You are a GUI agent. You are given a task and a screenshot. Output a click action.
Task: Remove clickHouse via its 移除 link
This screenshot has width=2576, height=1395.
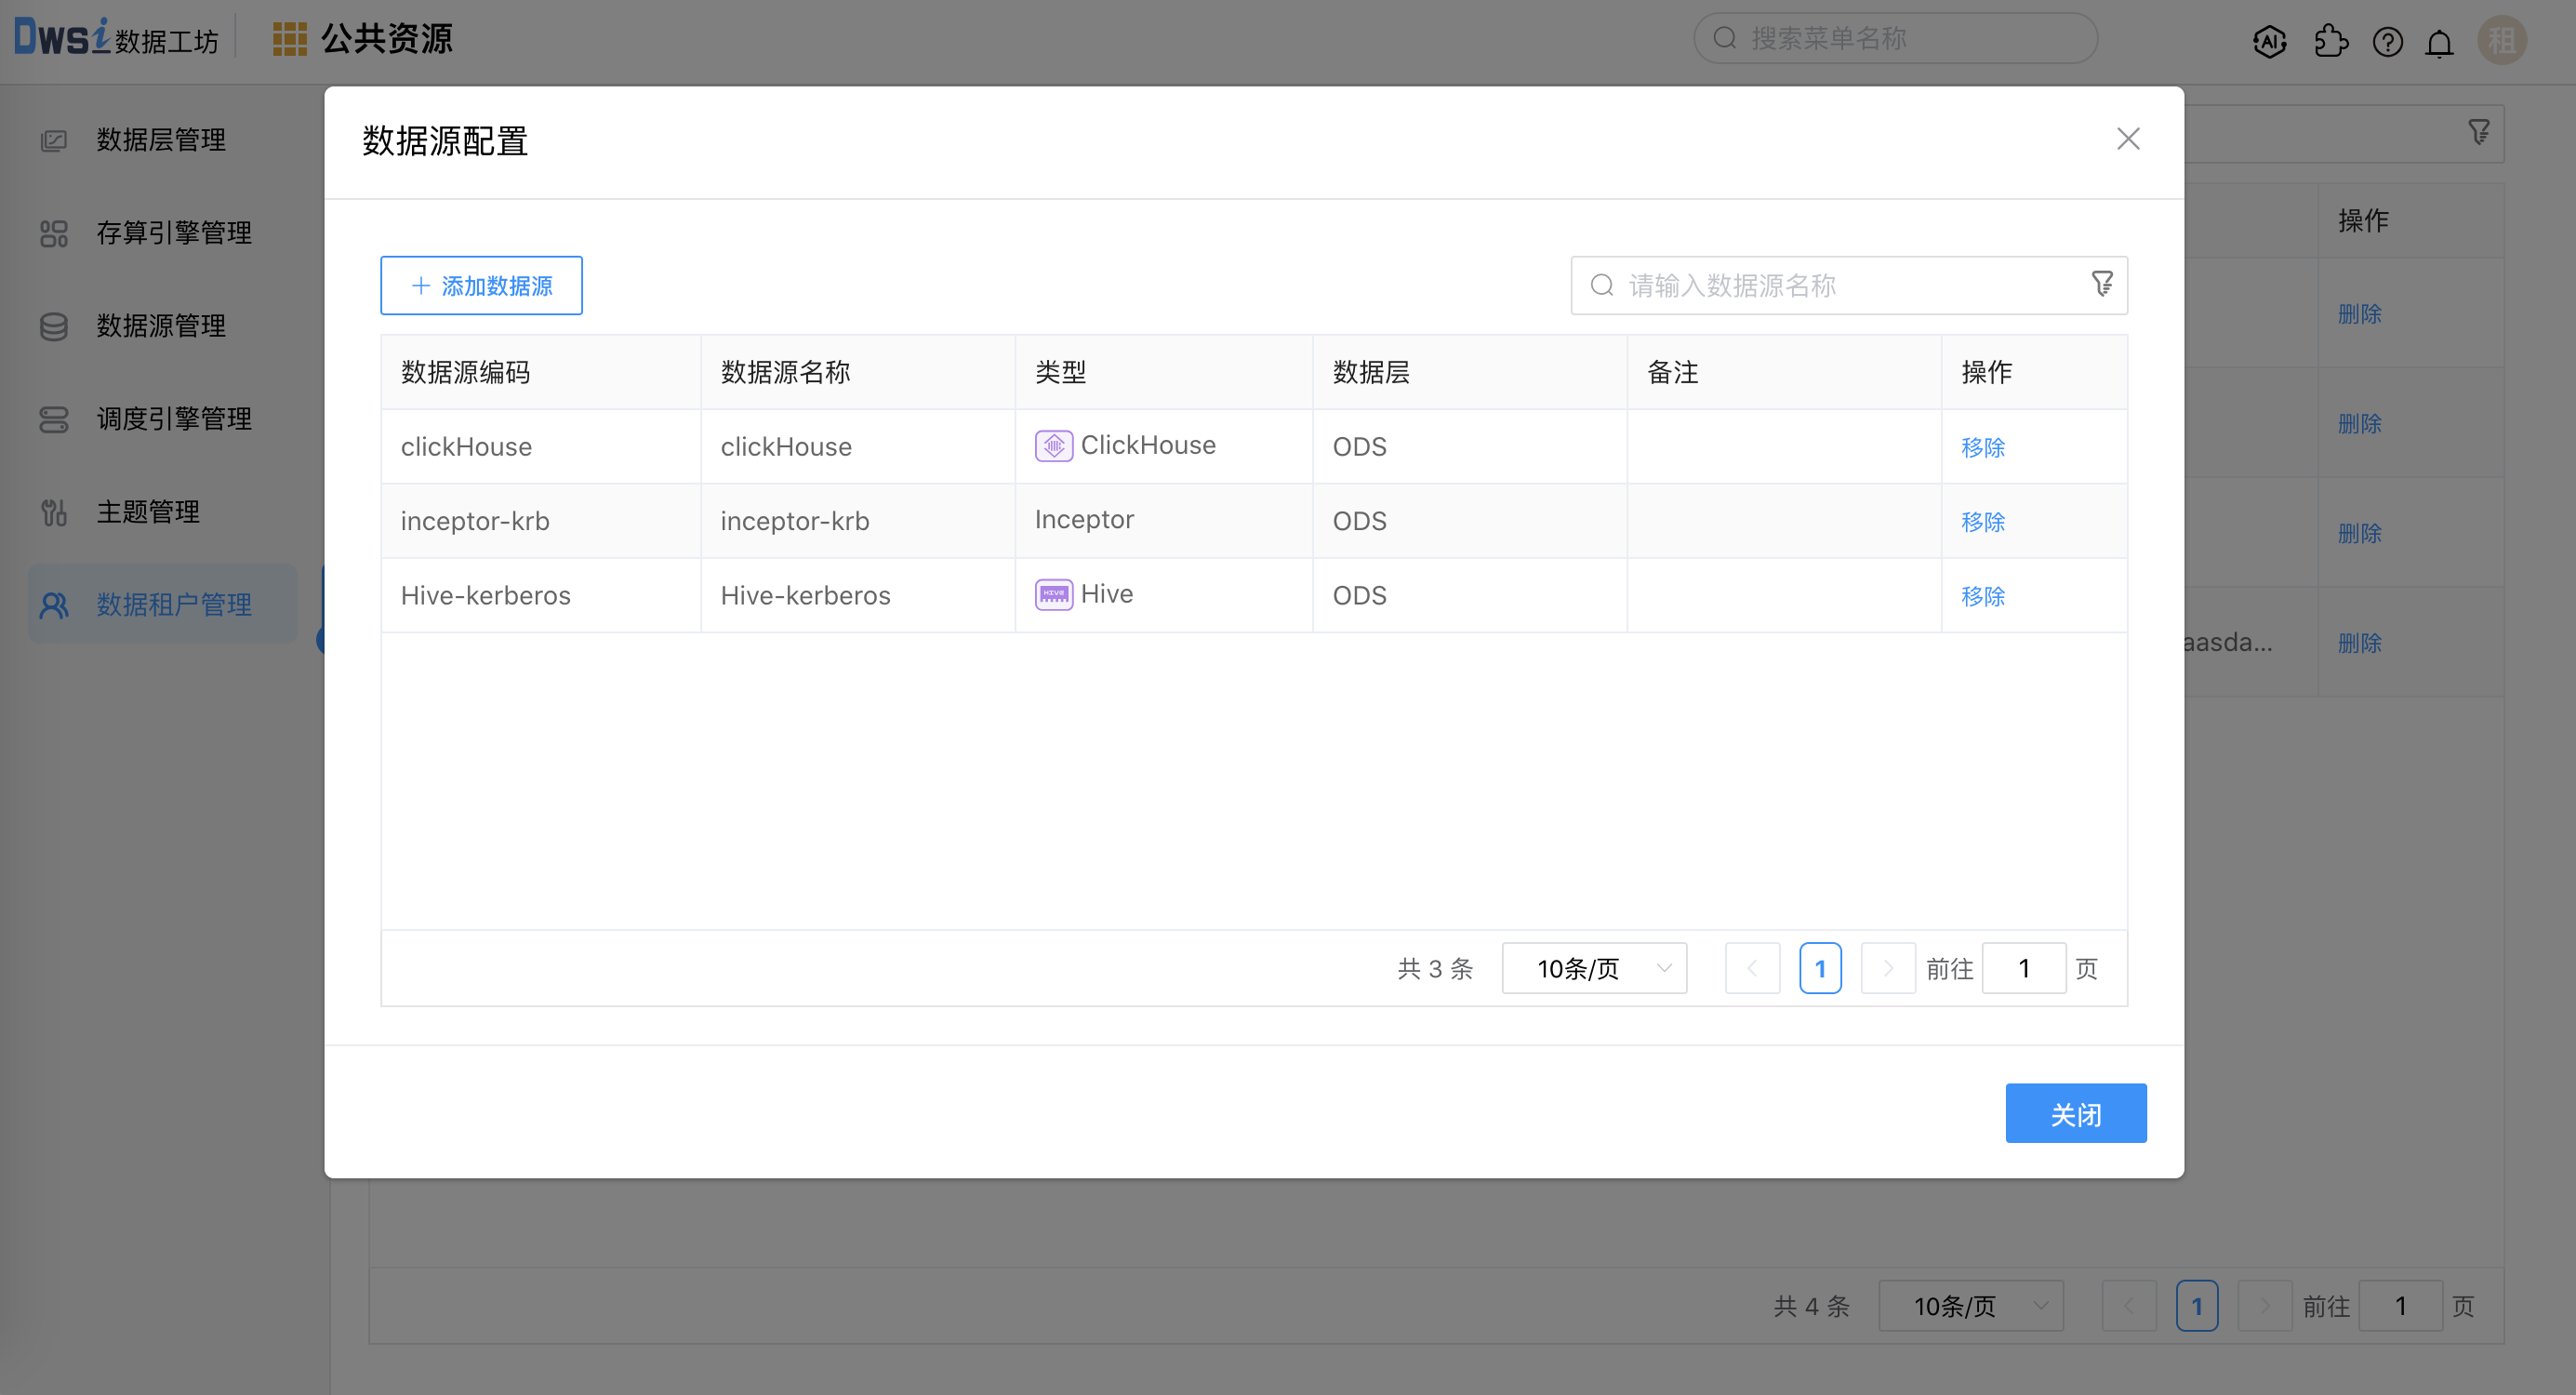tap(1983, 447)
